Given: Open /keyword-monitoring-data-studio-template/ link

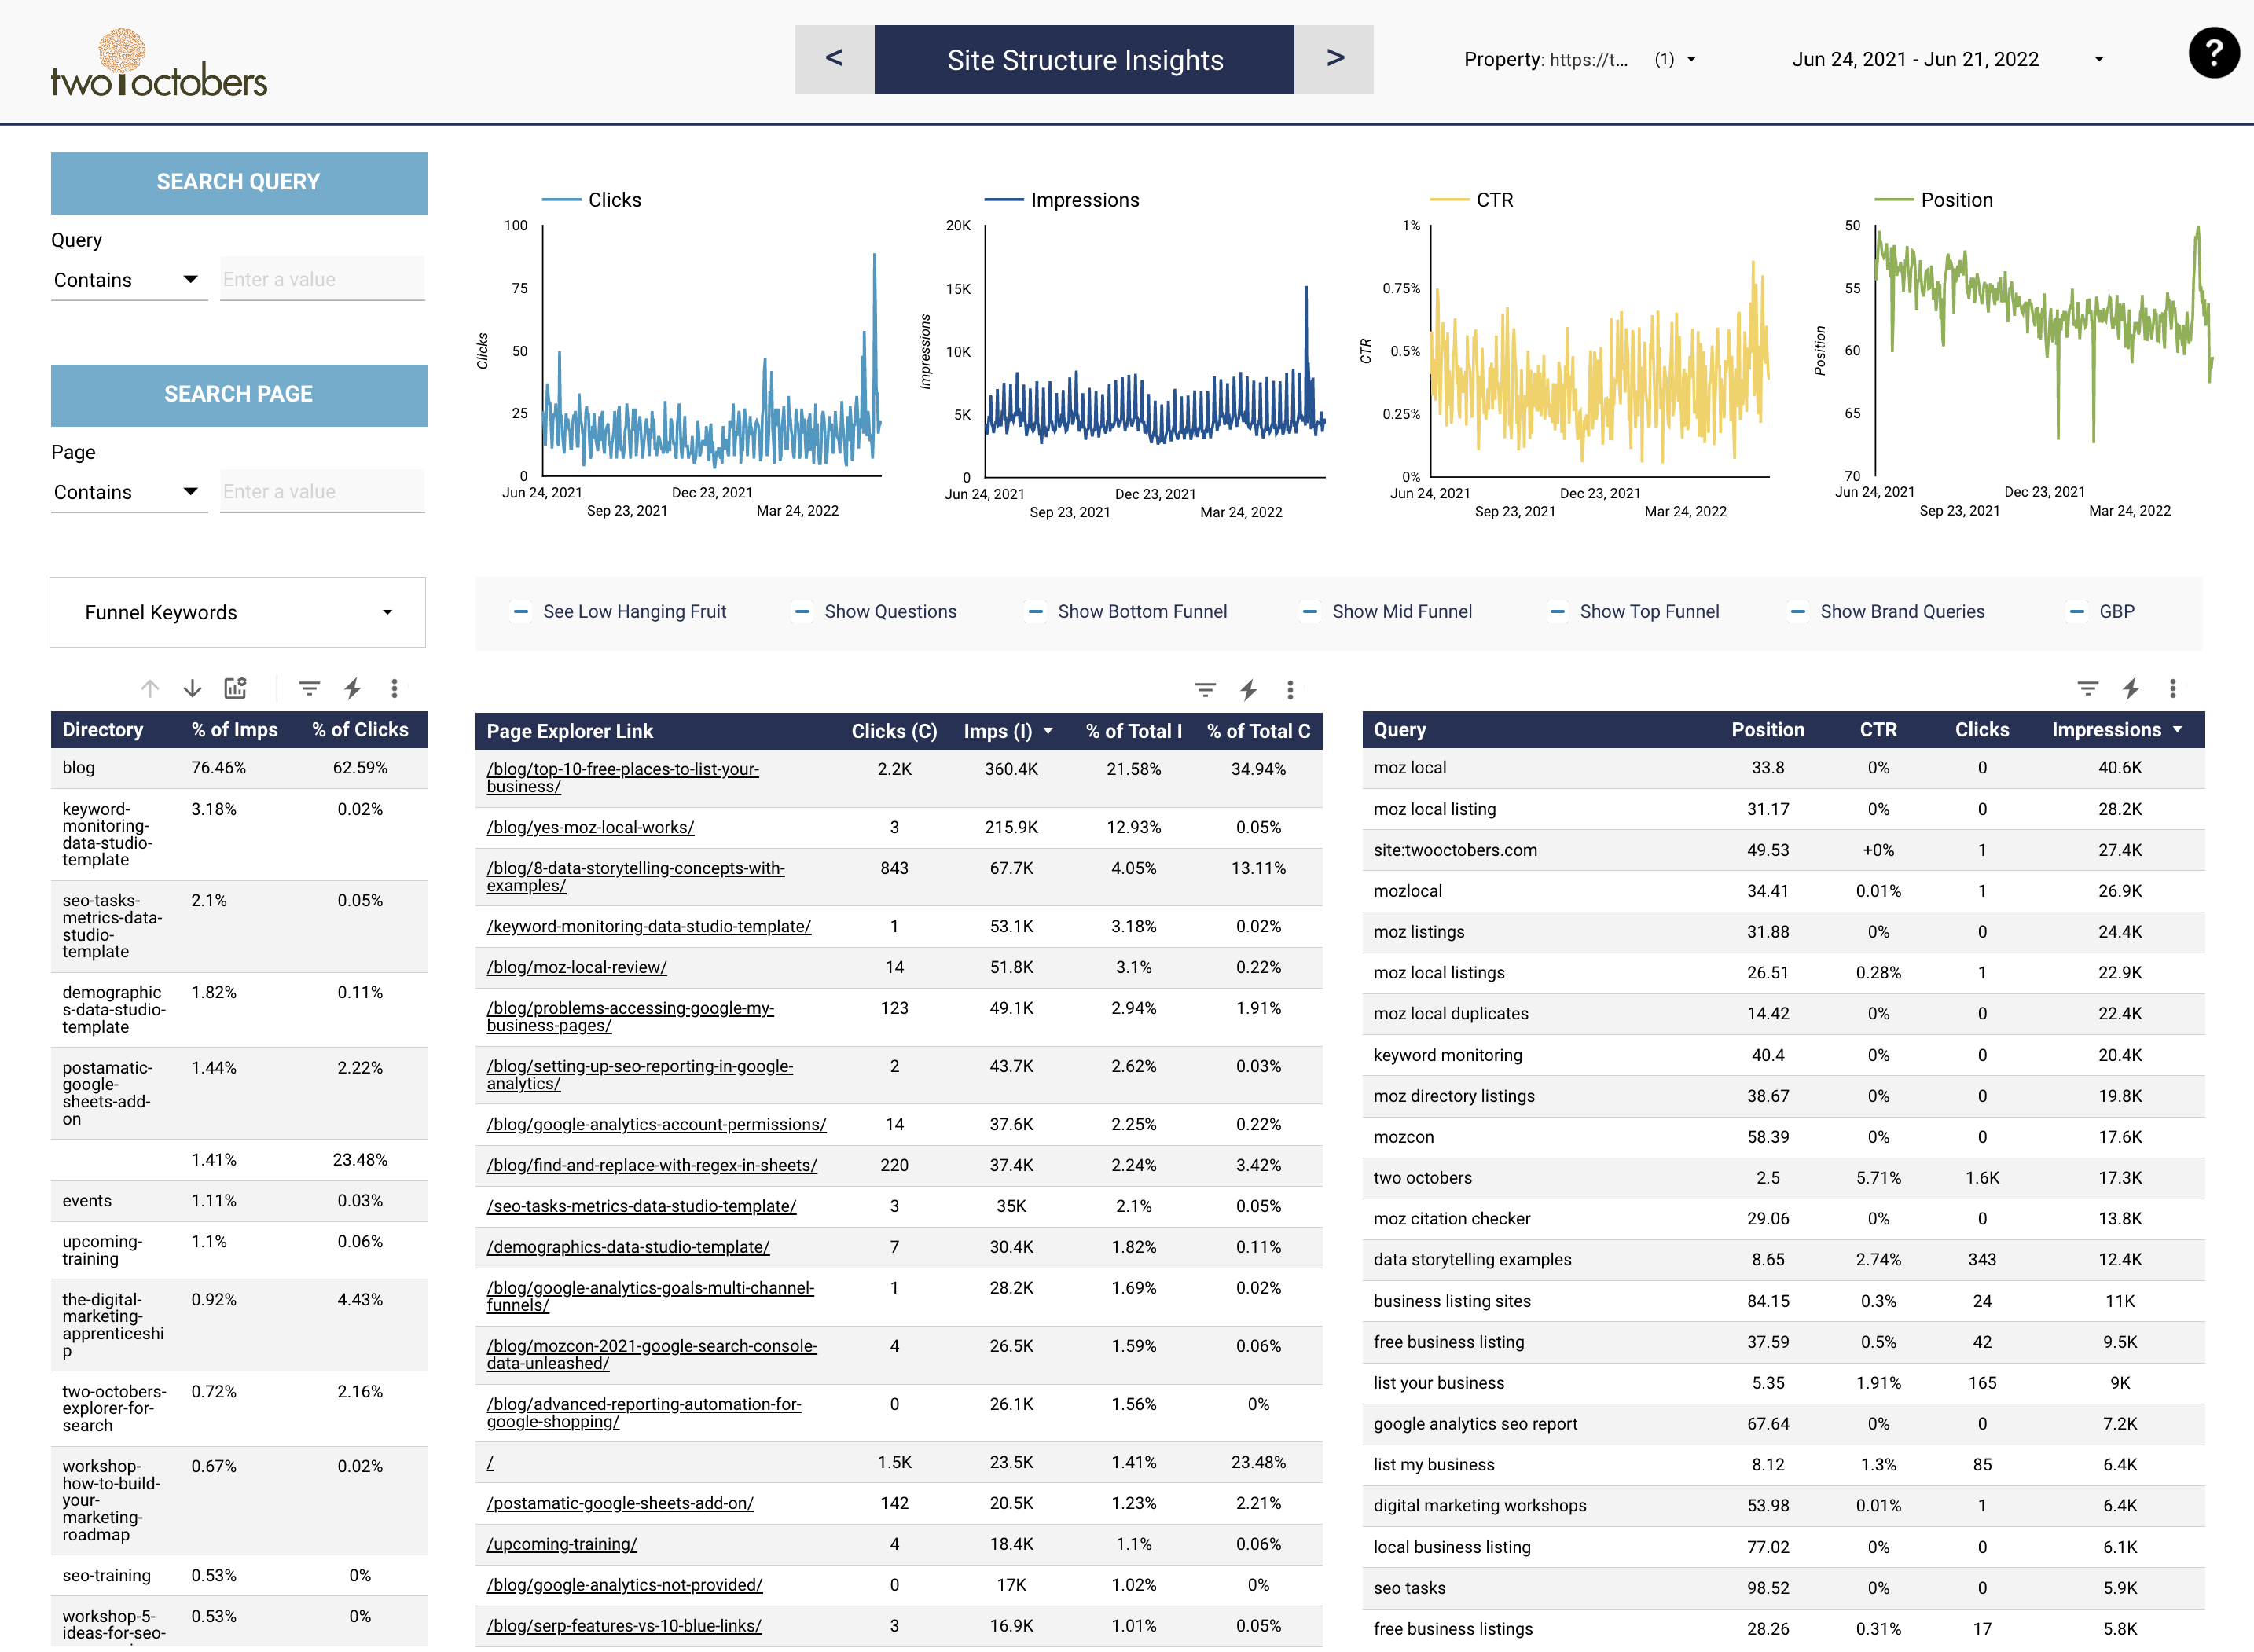Looking at the screenshot, I should point(649,926).
